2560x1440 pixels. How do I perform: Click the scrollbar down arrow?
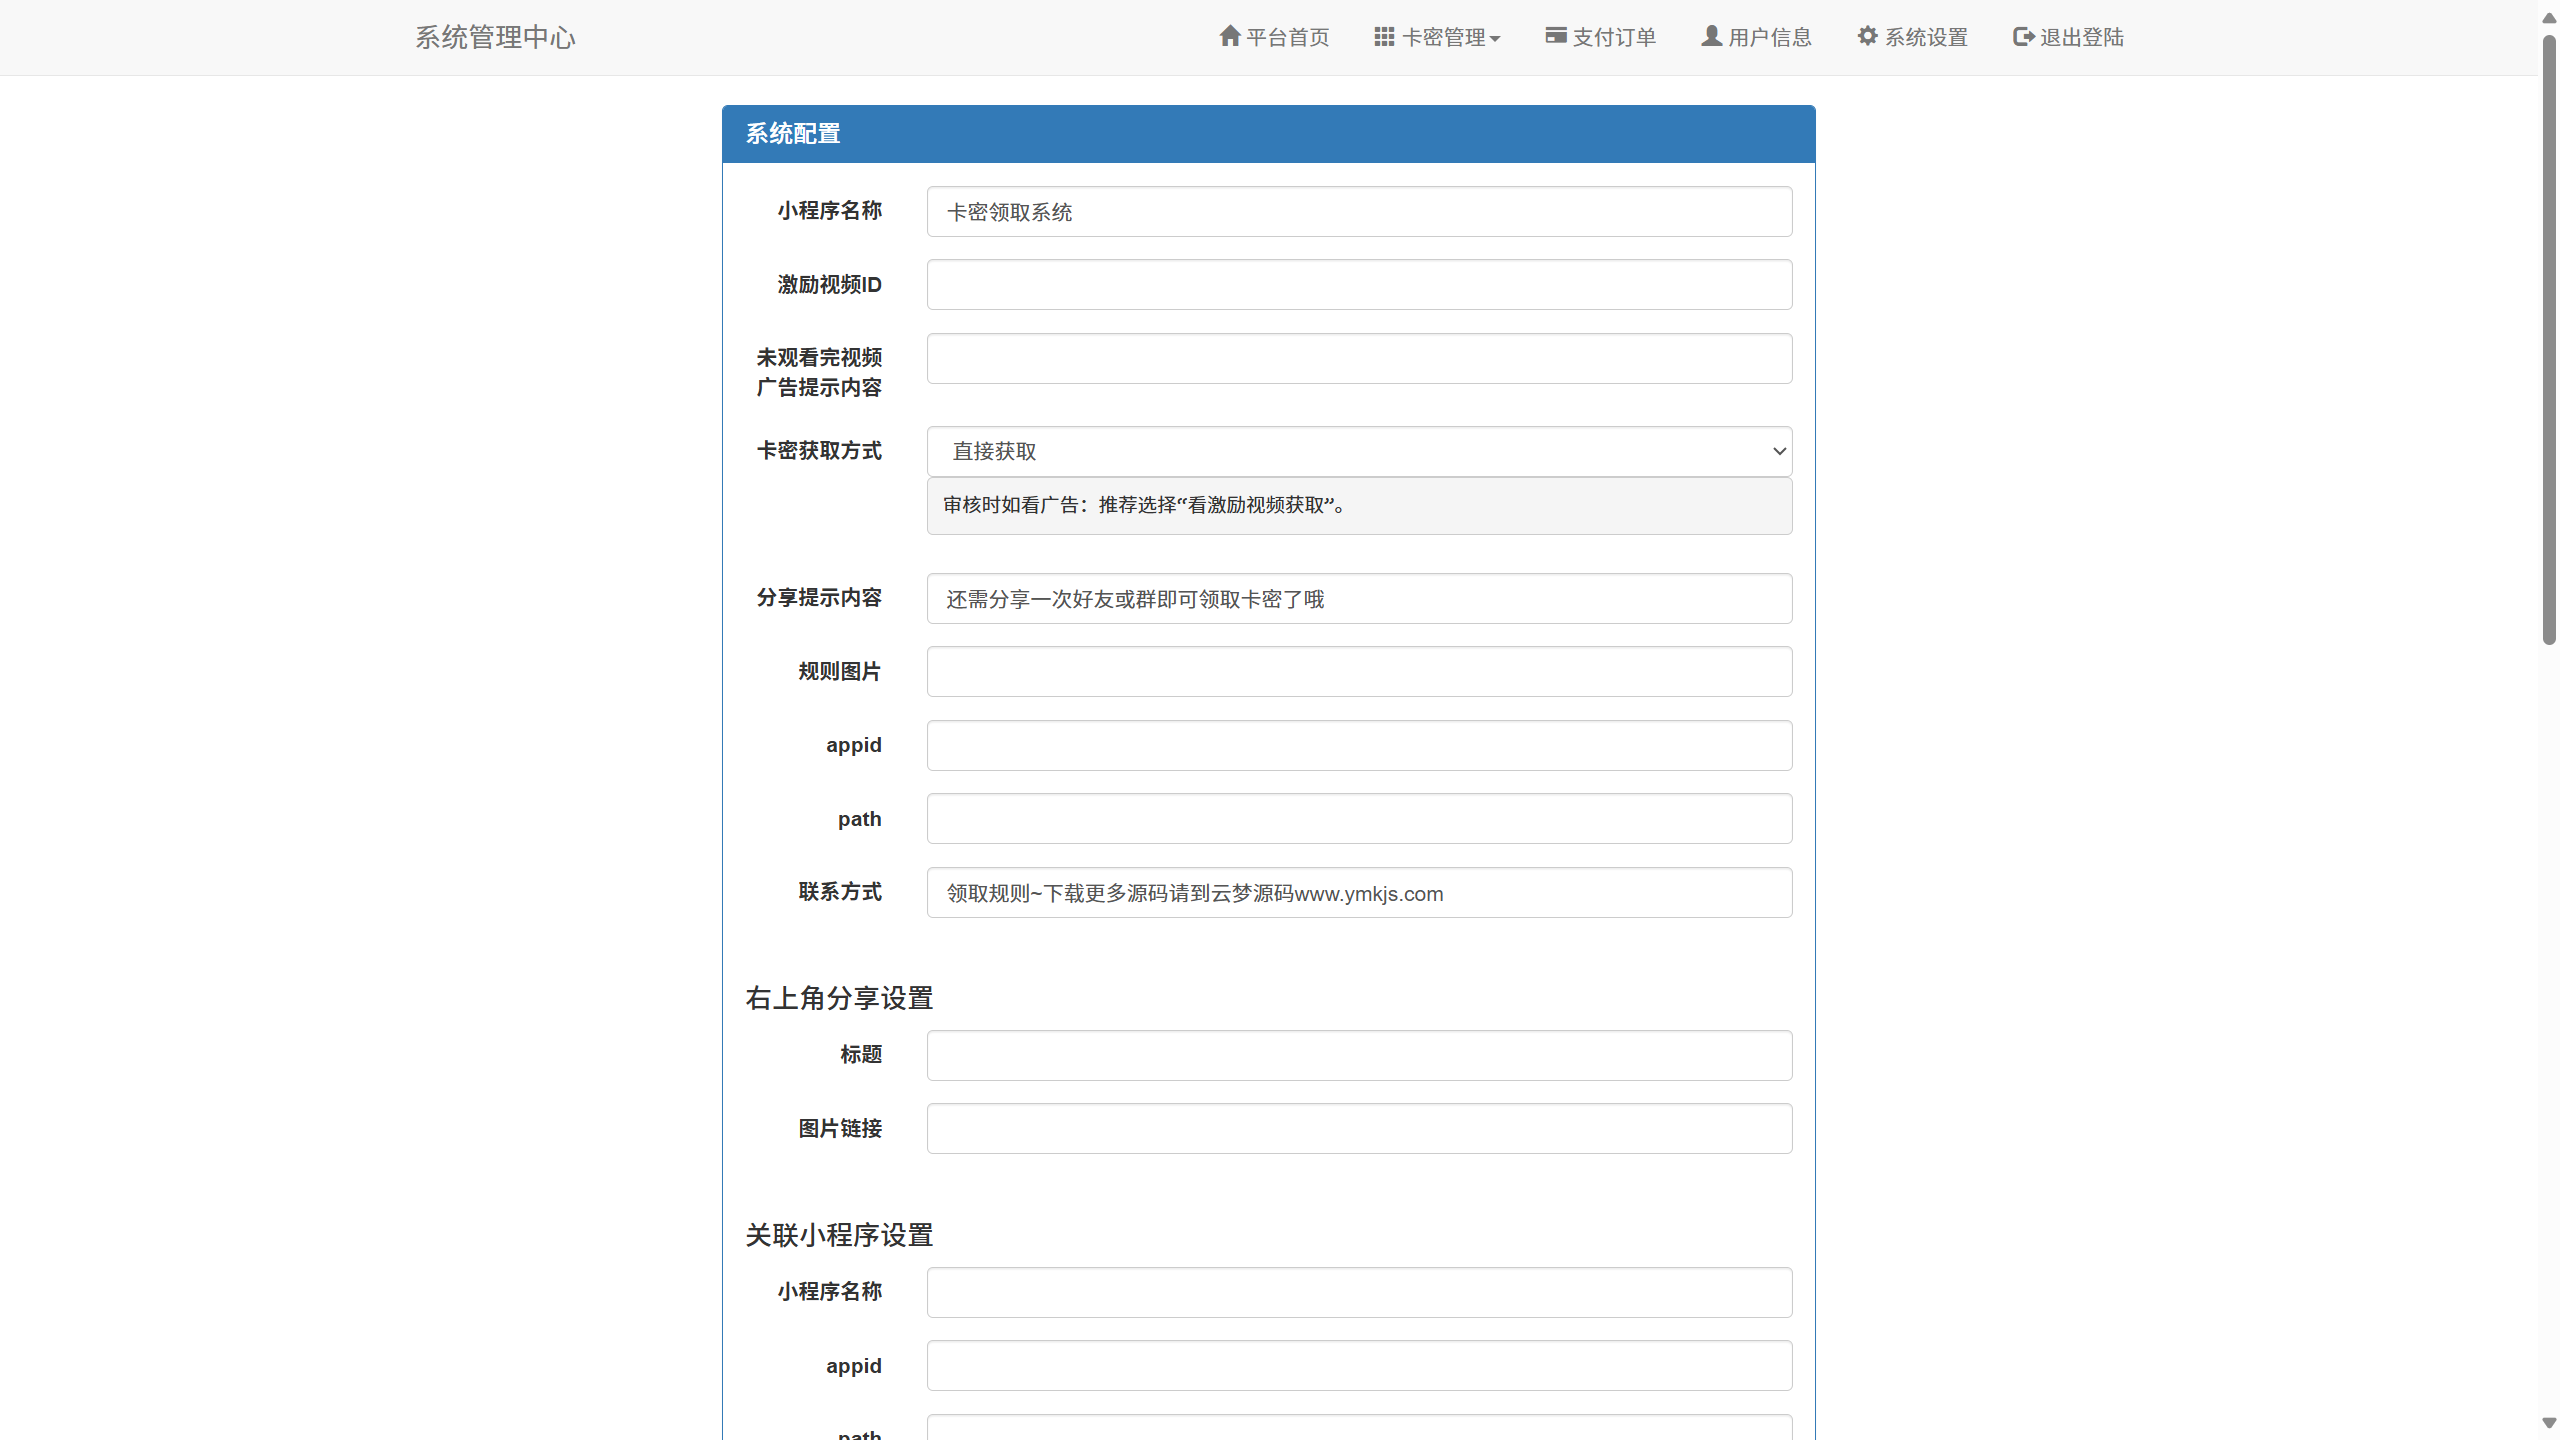pos(2549,1423)
